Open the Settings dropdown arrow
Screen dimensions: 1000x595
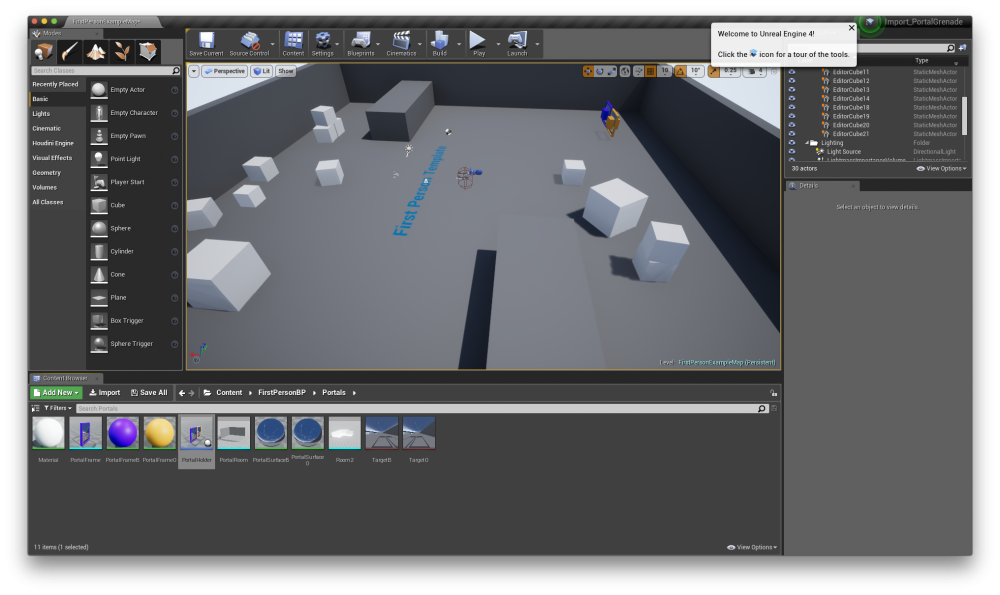coord(337,44)
